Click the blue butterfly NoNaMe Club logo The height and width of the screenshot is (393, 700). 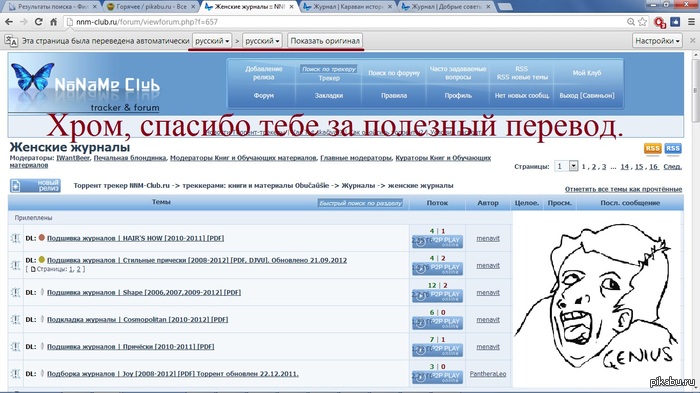point(32,77)
